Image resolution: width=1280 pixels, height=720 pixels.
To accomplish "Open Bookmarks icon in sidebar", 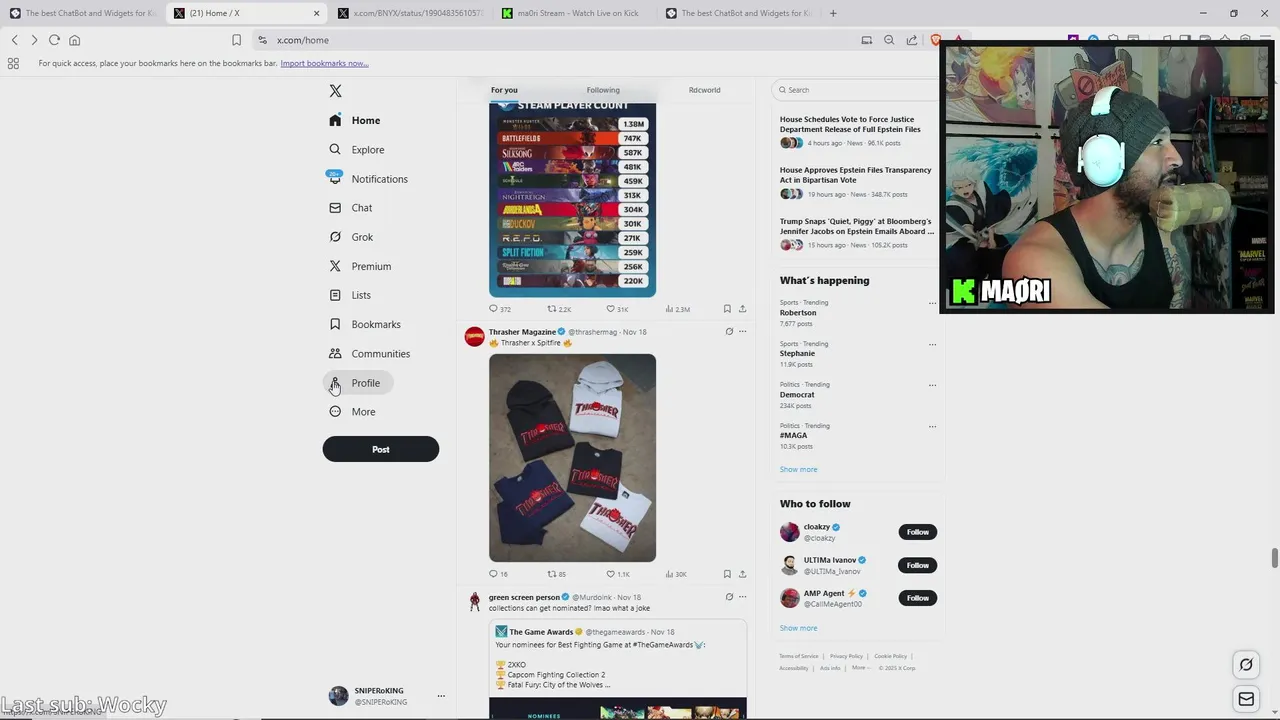I will tap(335, 324).
